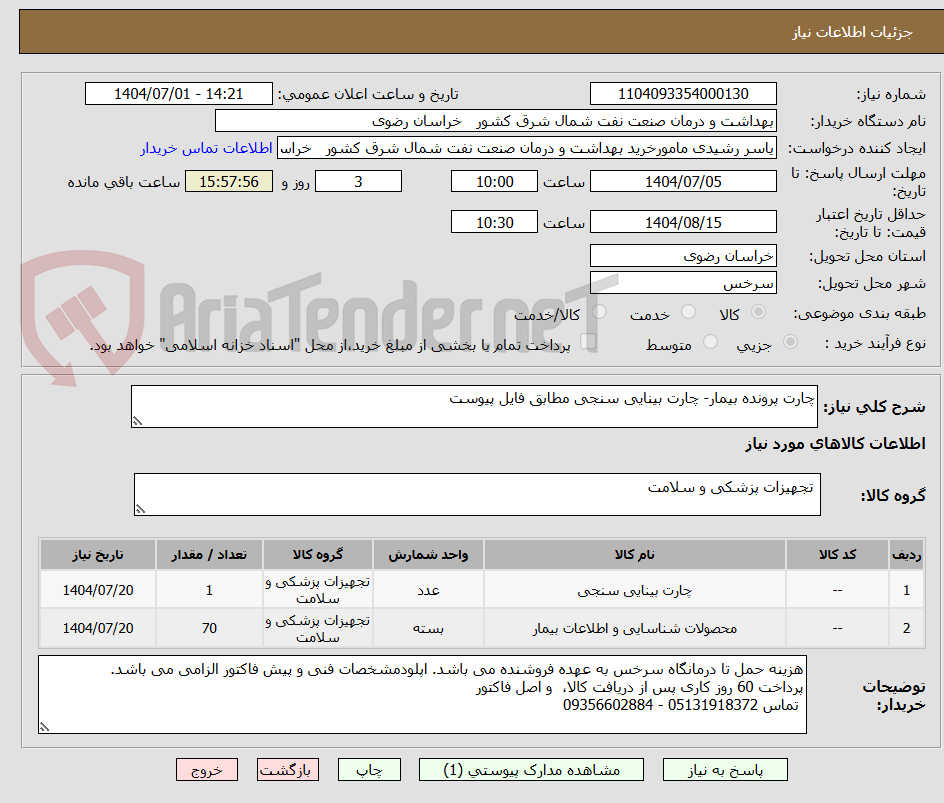Click the چاپ print button

click(369, 769)
